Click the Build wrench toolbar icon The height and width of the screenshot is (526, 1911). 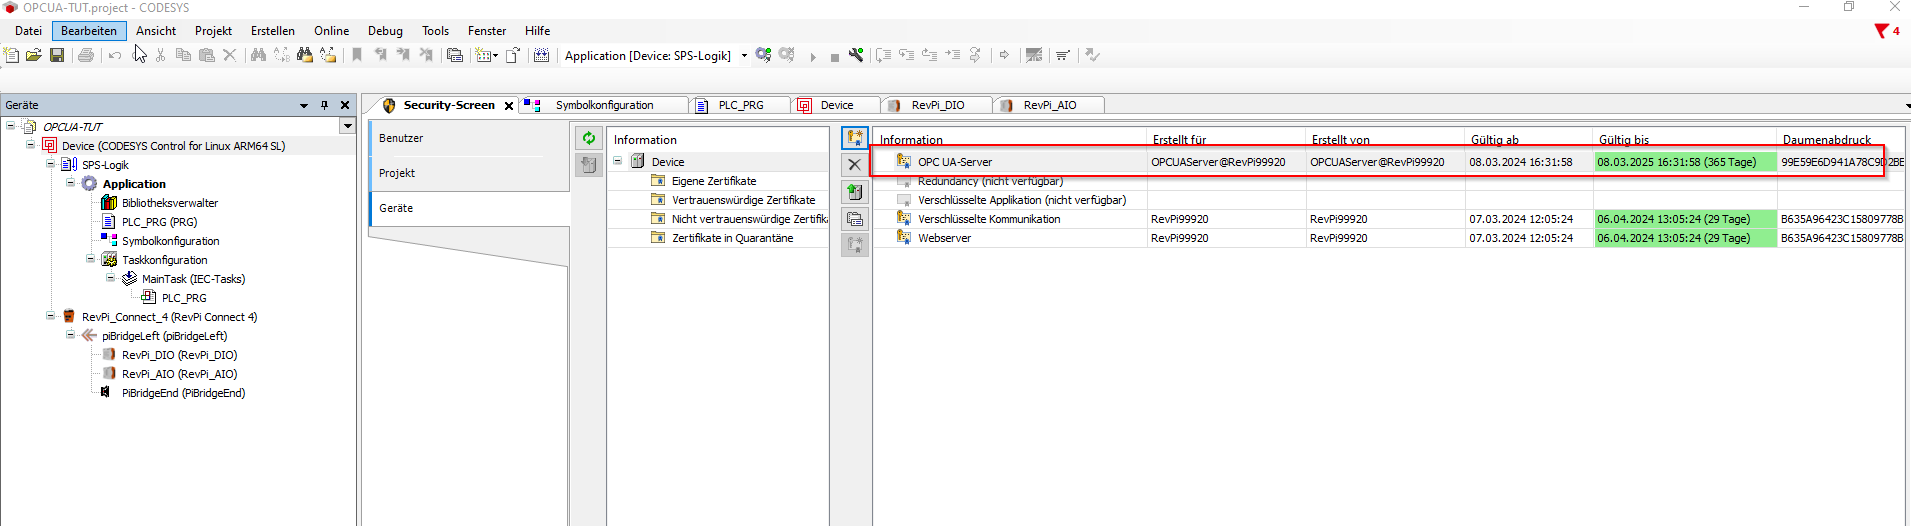pyautogui.click(x=856, y=55)
